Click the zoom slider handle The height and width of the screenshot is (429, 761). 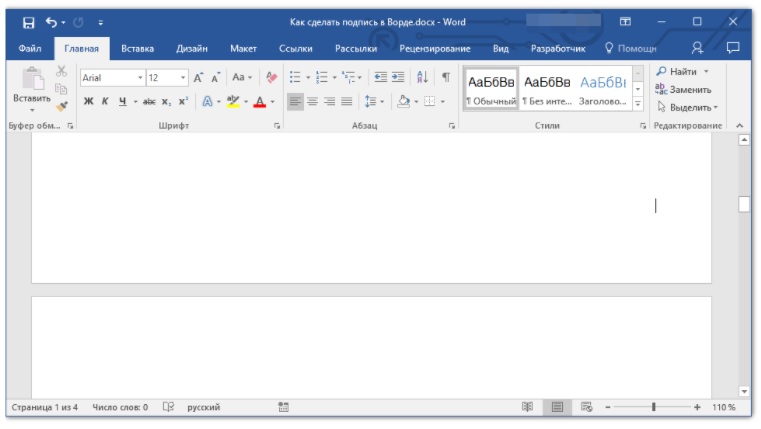654,407
